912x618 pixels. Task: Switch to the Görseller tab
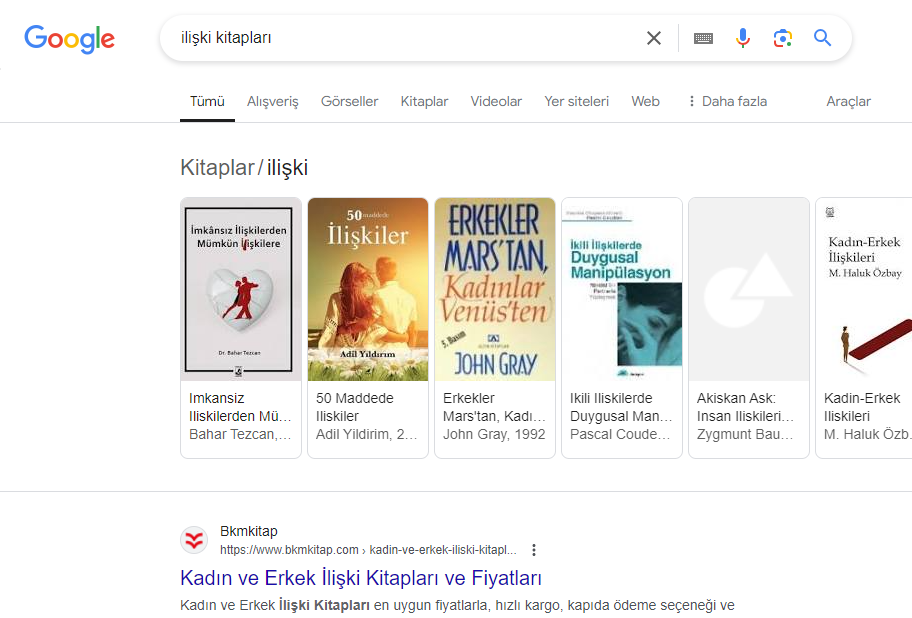350,101
